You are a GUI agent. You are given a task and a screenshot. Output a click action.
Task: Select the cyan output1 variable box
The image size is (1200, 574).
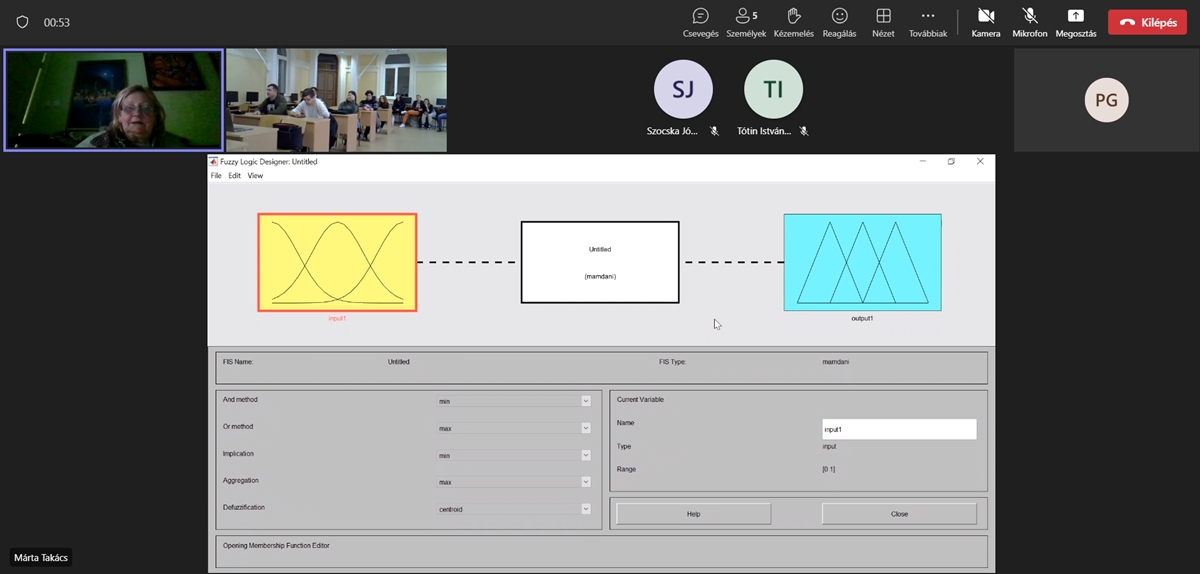pos(862,262)
